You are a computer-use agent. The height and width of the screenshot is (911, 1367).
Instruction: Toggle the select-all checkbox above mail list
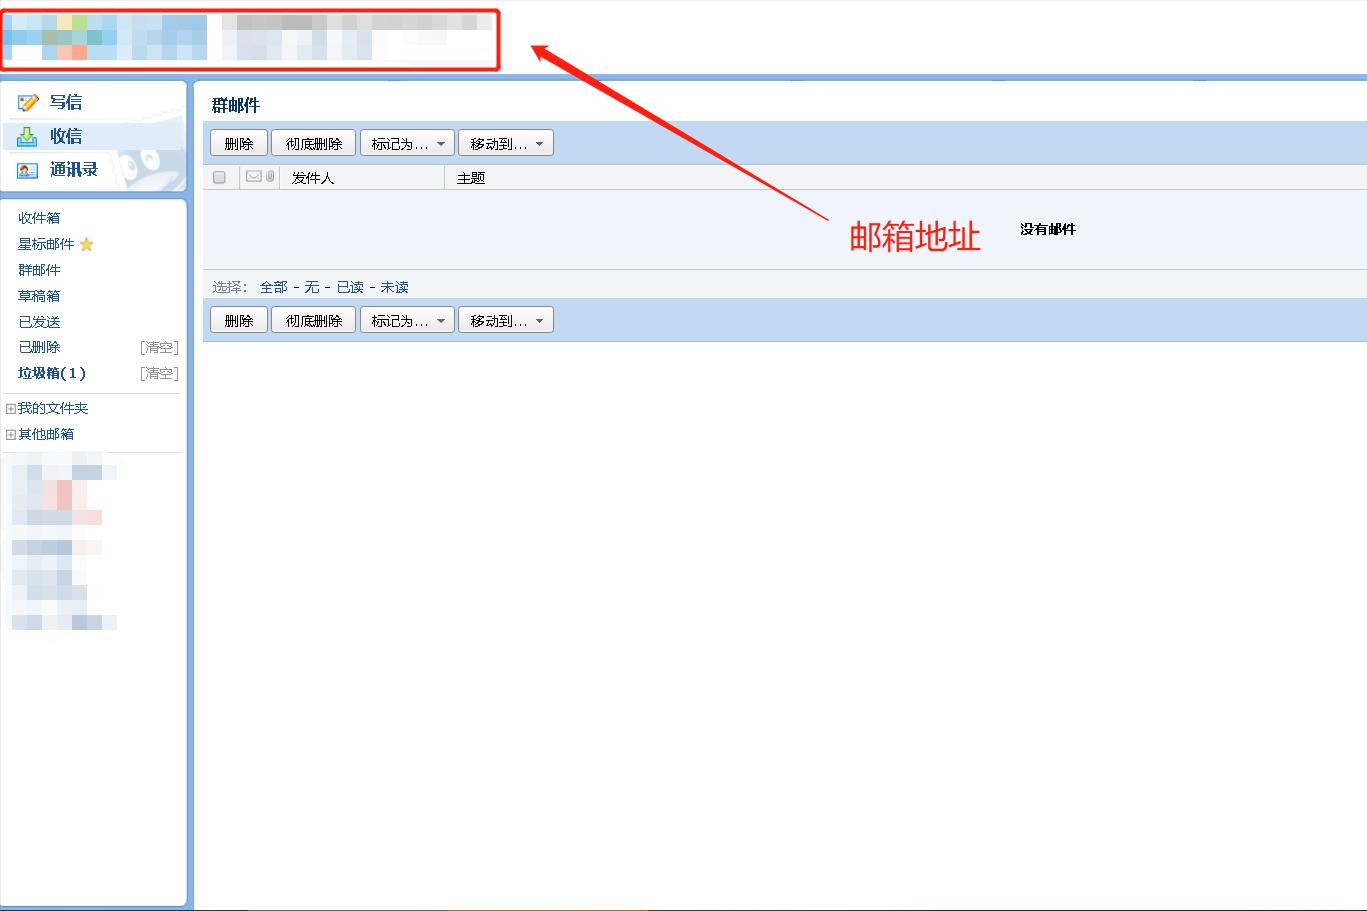click(219, 177)
